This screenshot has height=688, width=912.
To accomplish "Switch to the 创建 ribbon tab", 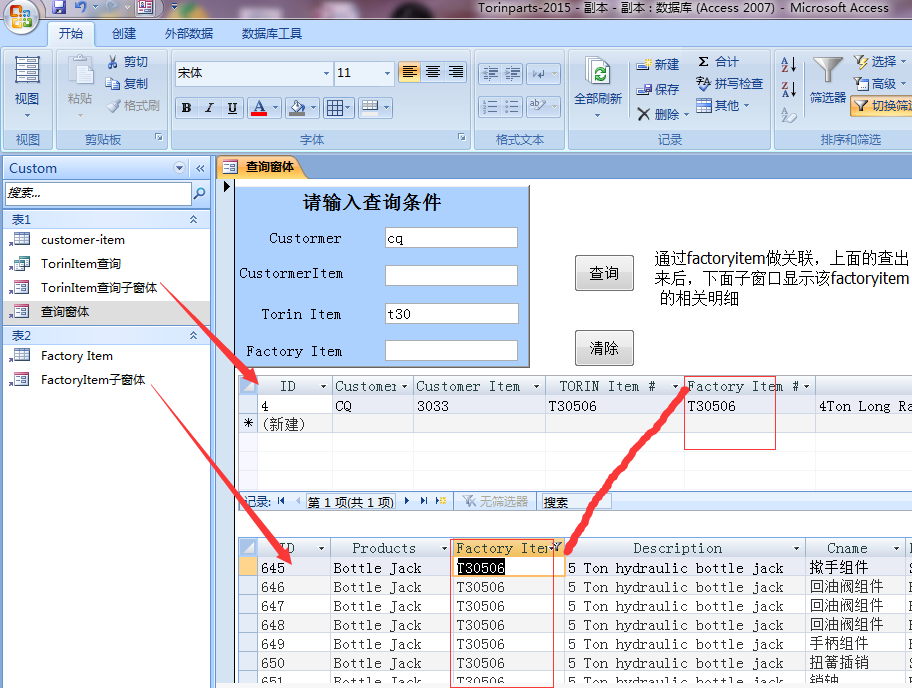I will [x=124, y=33].
